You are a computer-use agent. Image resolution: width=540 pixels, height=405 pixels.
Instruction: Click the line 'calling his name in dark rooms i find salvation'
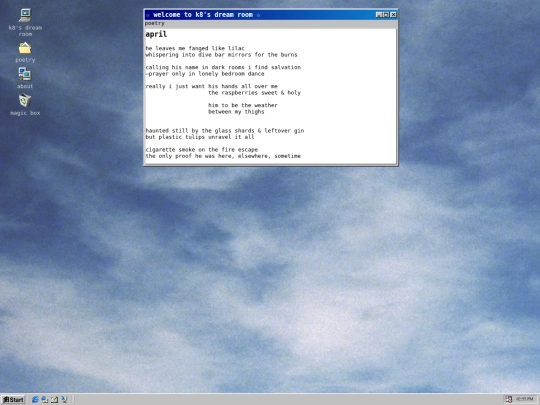[x=223, y=68]
